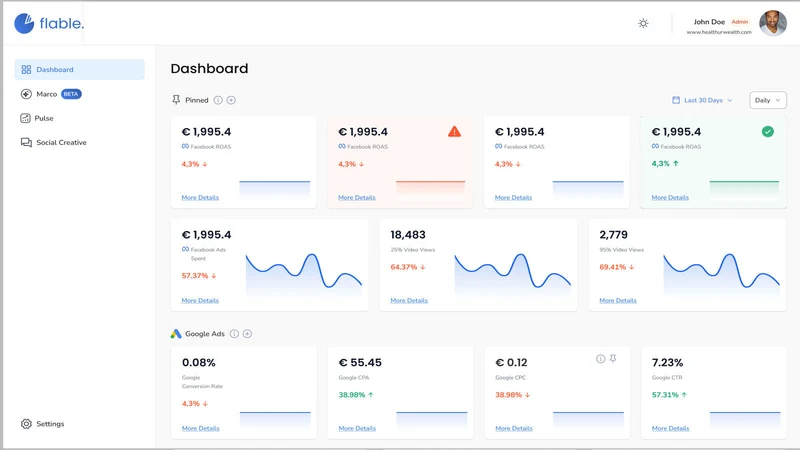Click Meta icon beside Facebook Ads Spent
Image resolution: width=800 pixels, height=450 pixels.
(185, 249)
